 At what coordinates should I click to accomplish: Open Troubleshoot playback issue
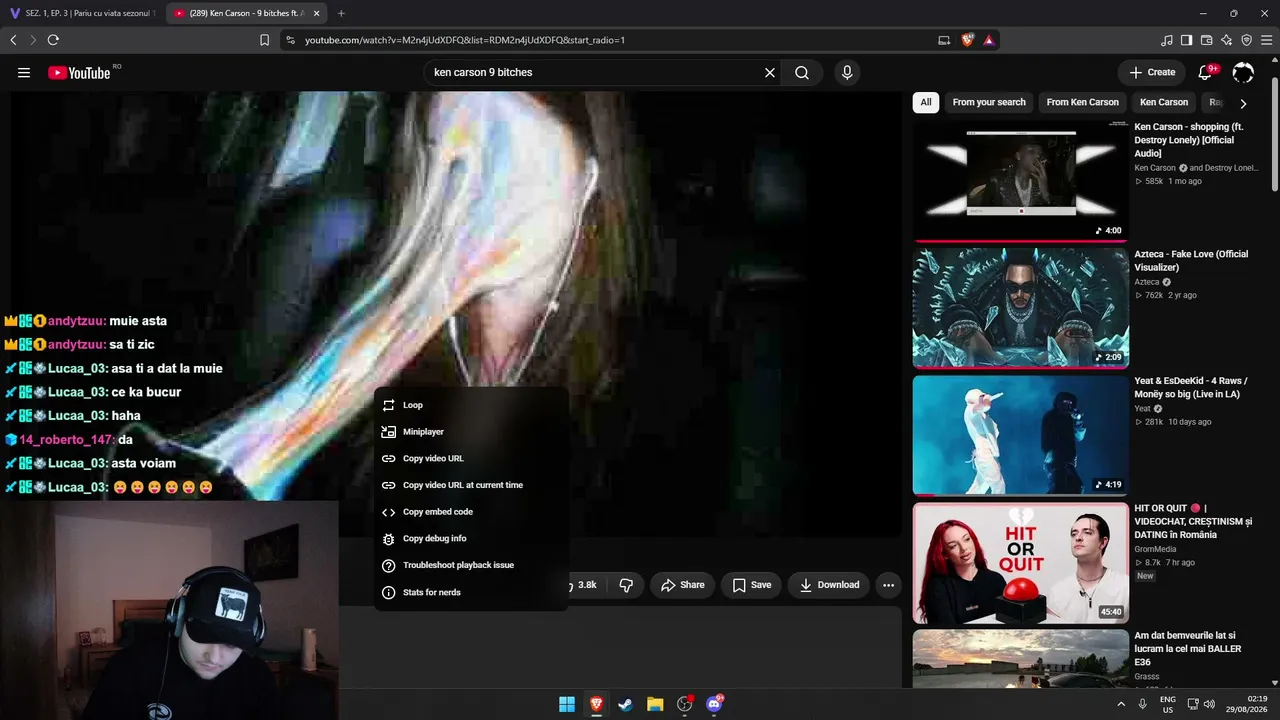[x=471, y=566]
